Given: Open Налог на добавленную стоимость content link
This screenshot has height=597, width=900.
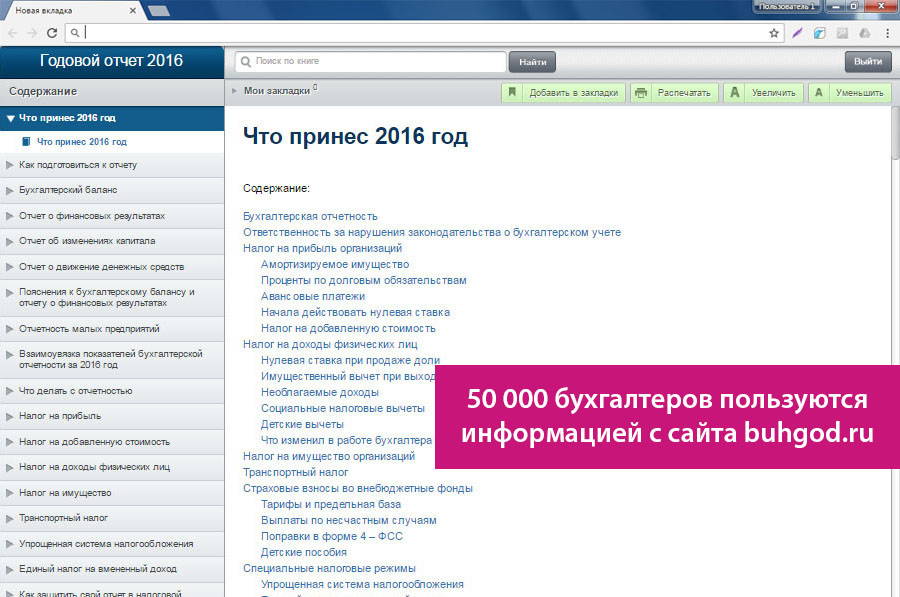Looking at the screenshot, I should (348, 329).
